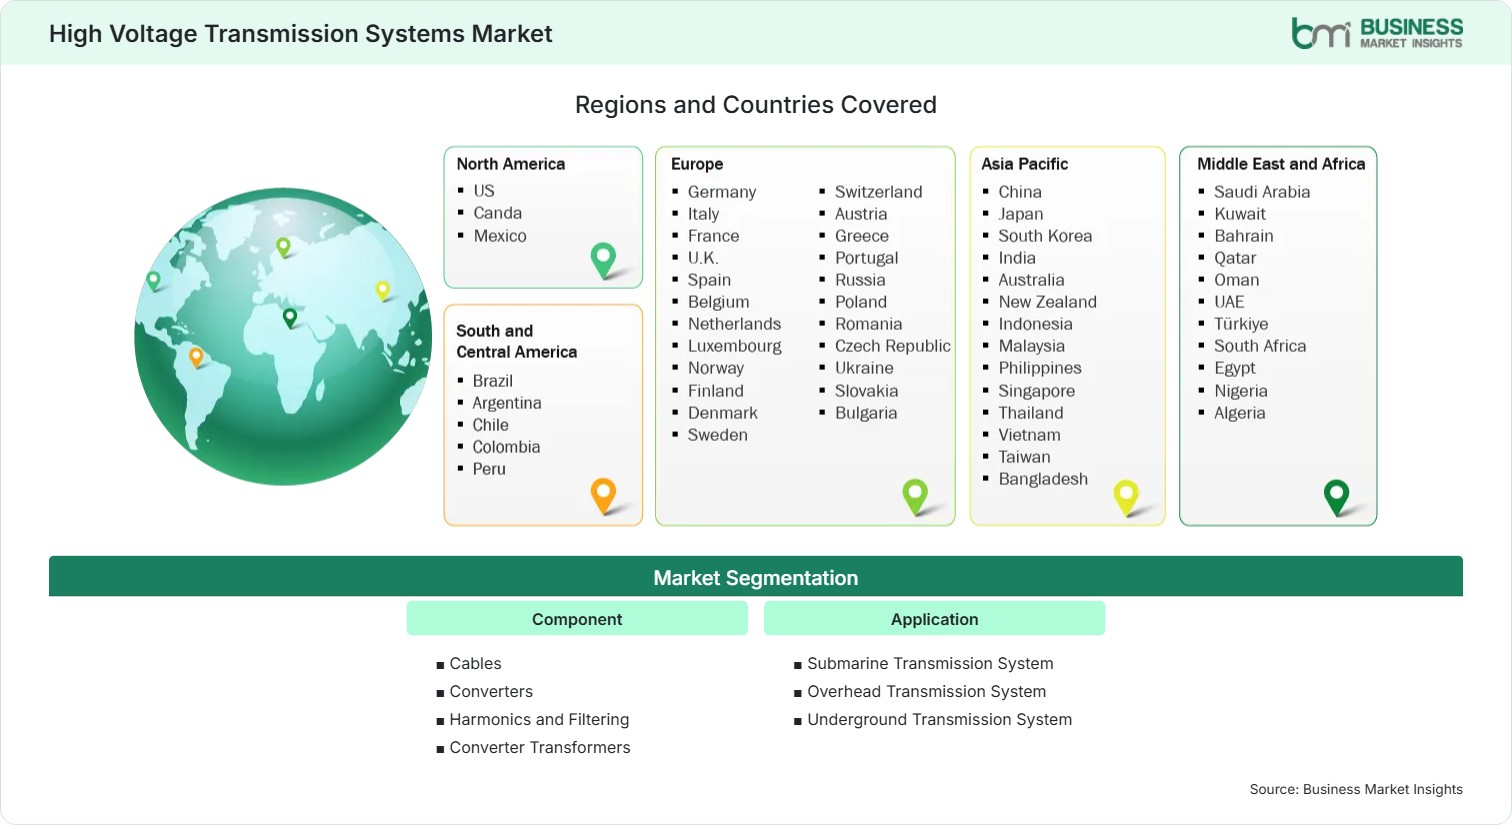
Task: Click the South and Central America heading
Action: point(516,341)
